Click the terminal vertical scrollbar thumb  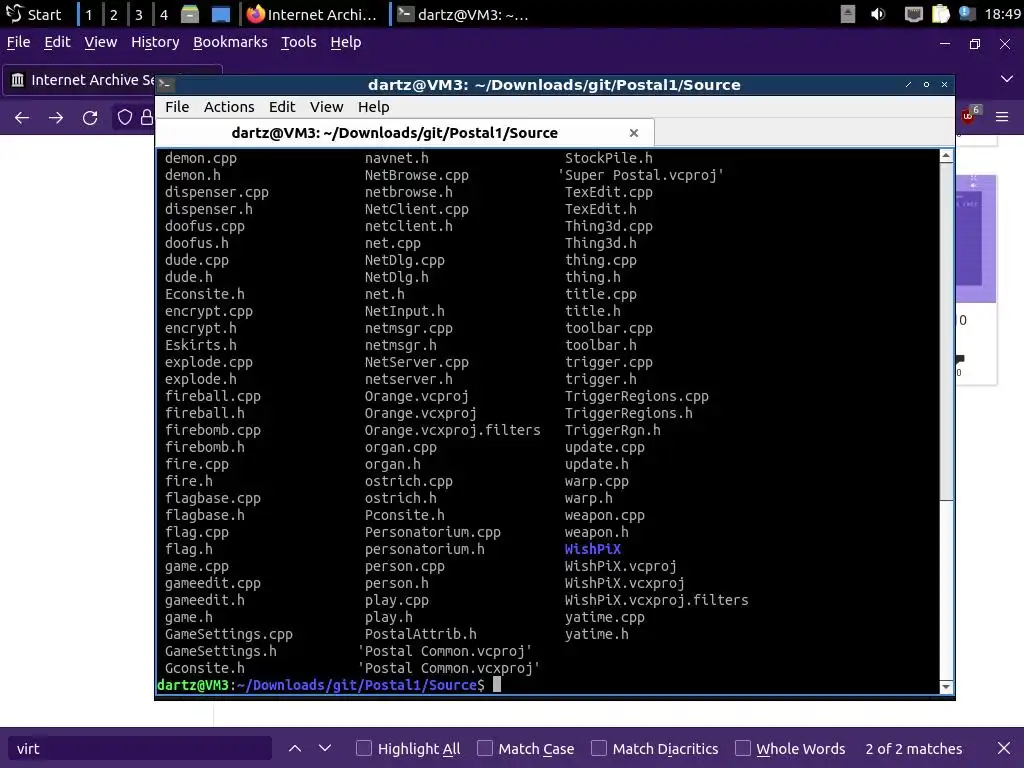pos(946,332)
